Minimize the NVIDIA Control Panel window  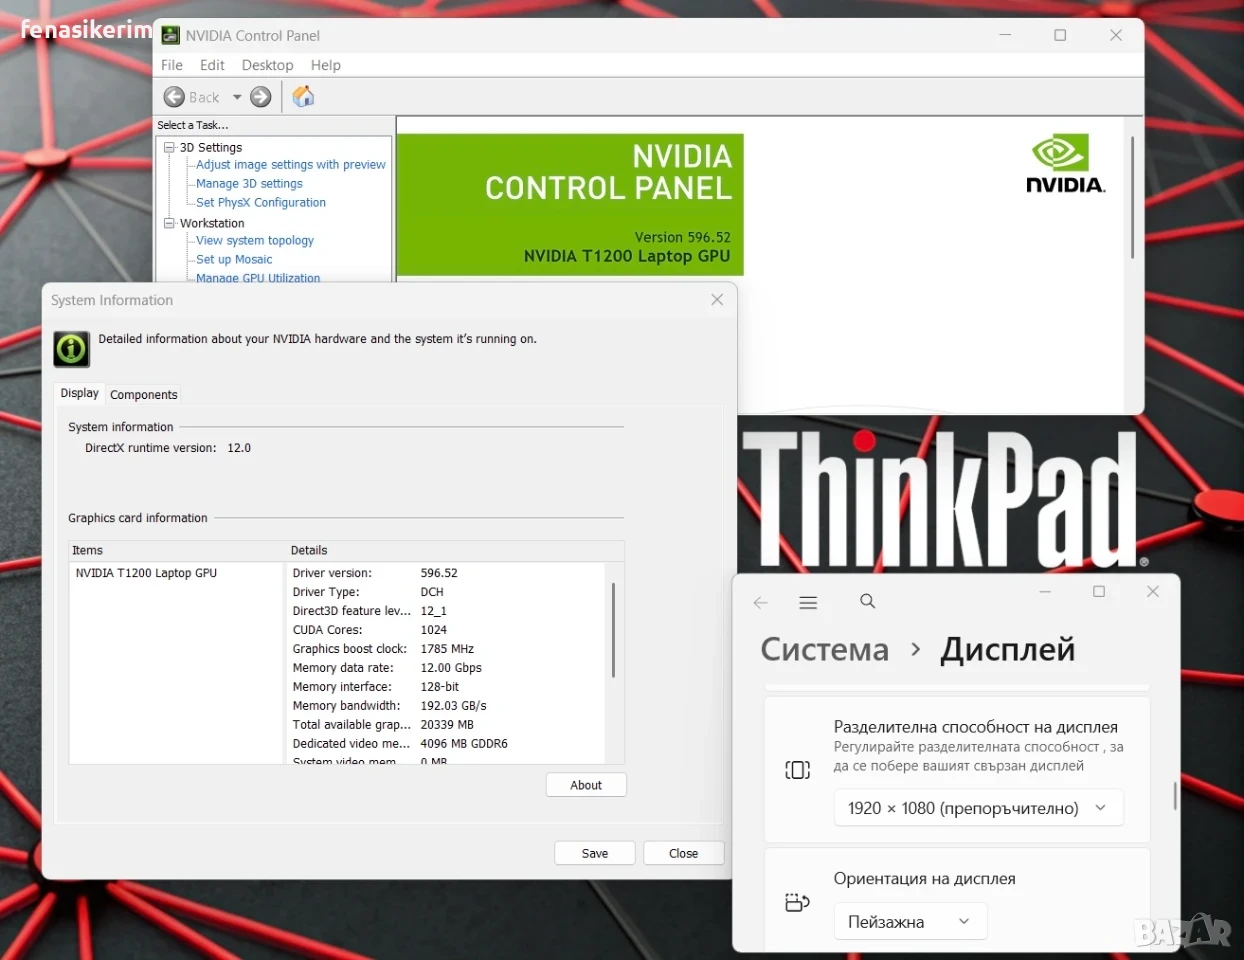coord(1005,35)
